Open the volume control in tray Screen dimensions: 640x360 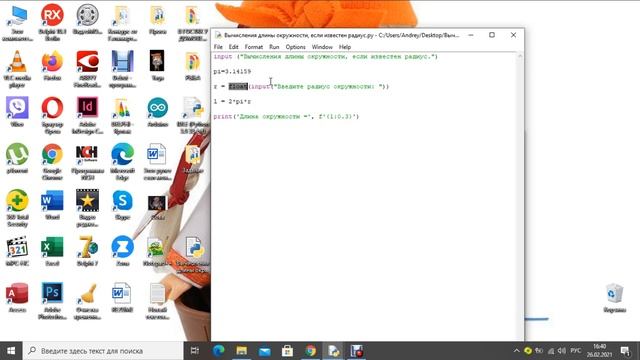tap(562, 351)
